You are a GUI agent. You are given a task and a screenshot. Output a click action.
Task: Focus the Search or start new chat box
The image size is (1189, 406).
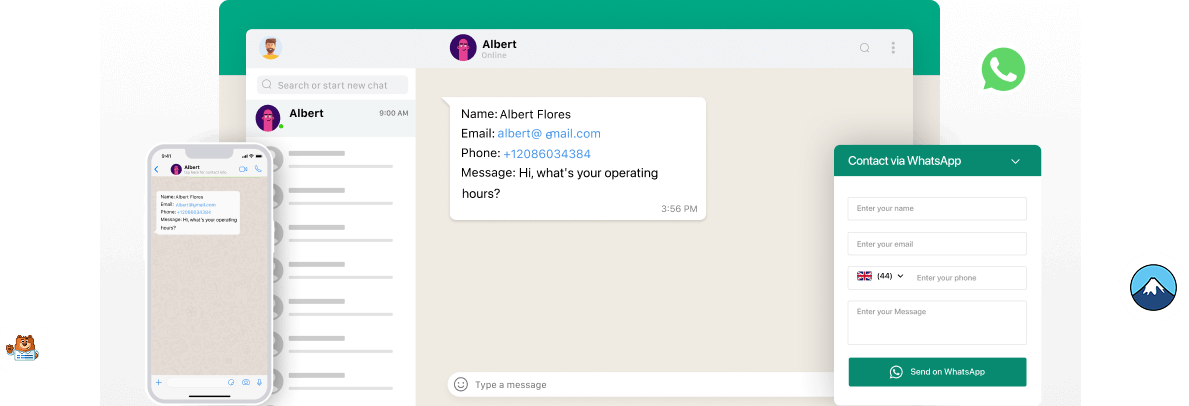tap(332, 85)
